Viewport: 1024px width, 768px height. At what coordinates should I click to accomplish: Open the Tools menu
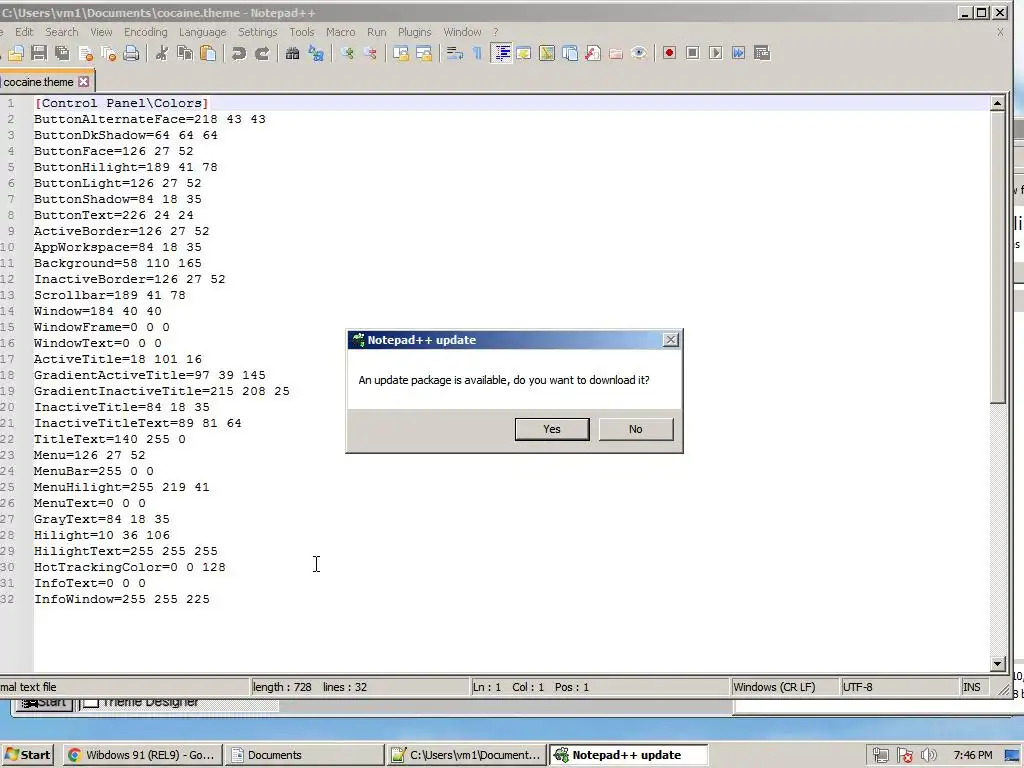[x=302, y=32]
